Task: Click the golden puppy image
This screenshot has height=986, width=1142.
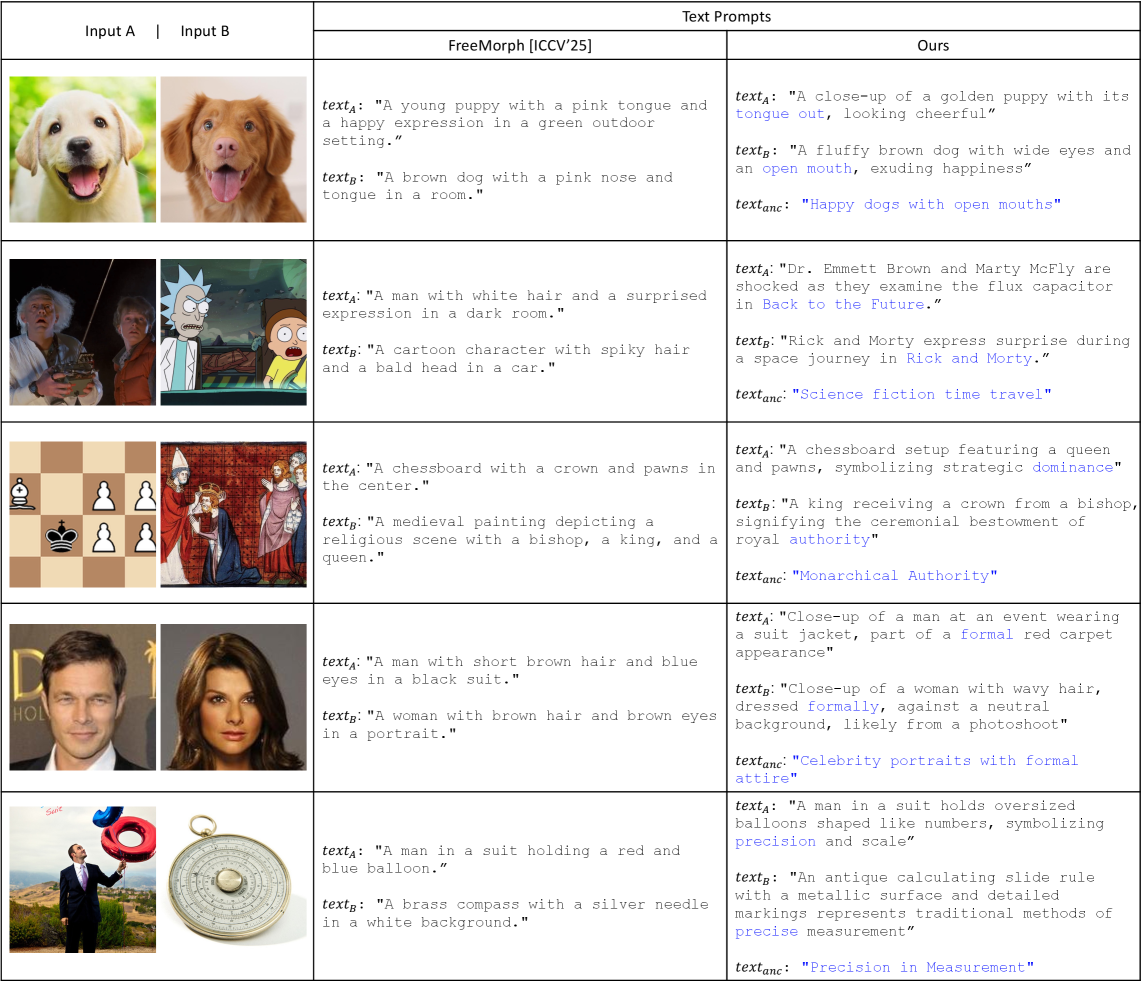Action: point(83,149)
